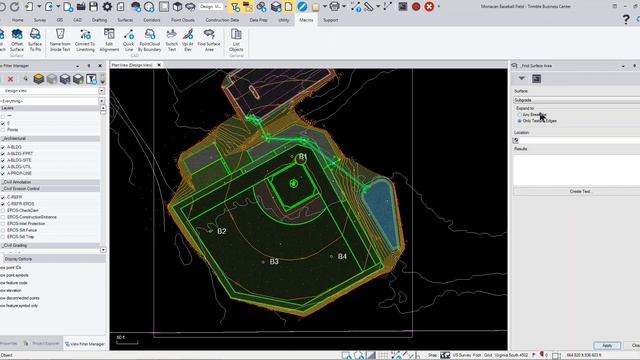Toggle the A-BLDG layer checkbox
Image resolution: width=640 pixels, height=360 pixels.
tap(3, 147)
